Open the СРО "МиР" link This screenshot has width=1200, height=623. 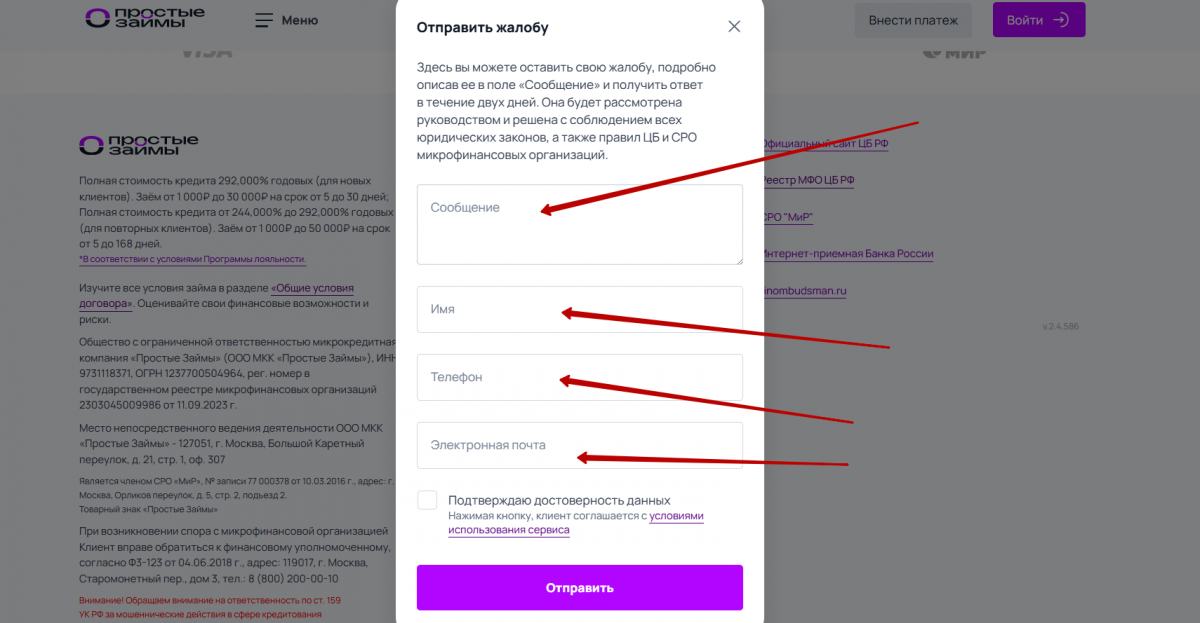(788, 217)
